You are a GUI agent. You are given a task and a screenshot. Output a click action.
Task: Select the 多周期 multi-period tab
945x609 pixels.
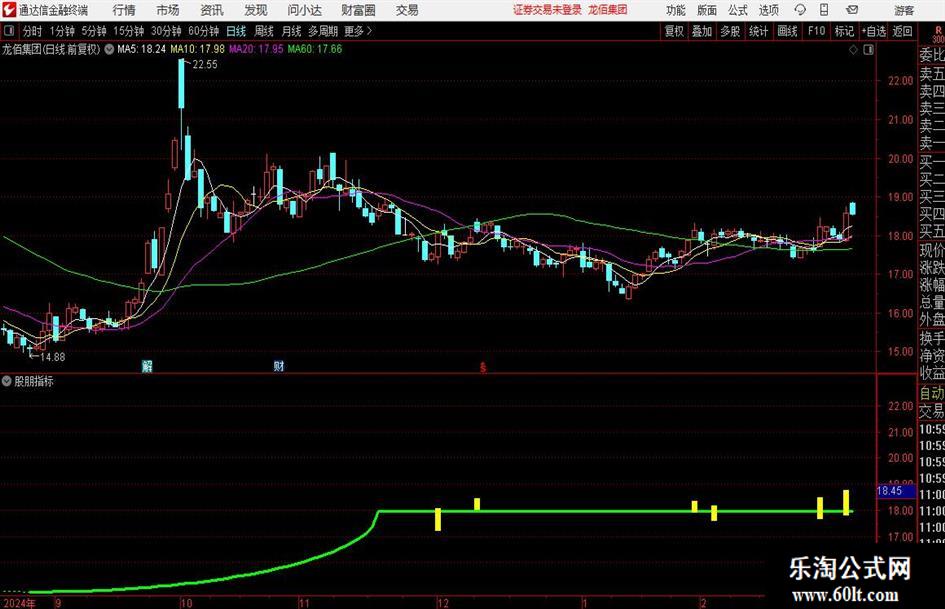323,31
